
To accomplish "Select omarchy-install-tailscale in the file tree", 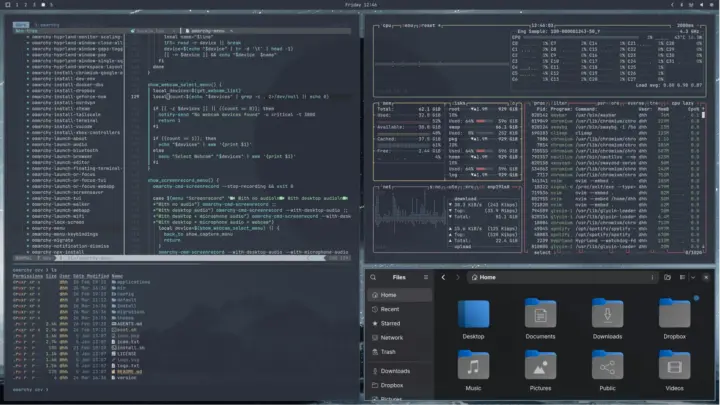I will pos(66,115).
